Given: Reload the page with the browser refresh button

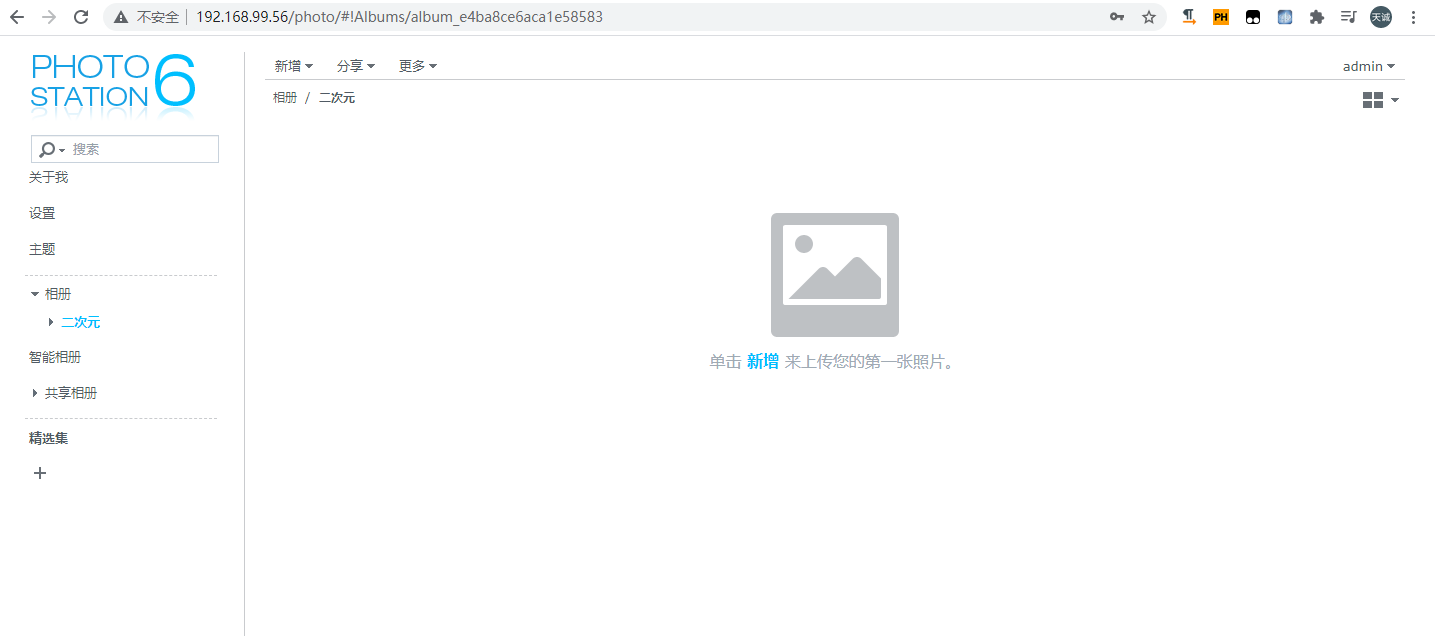Looking at the screenshot, I should pos(82,17).
